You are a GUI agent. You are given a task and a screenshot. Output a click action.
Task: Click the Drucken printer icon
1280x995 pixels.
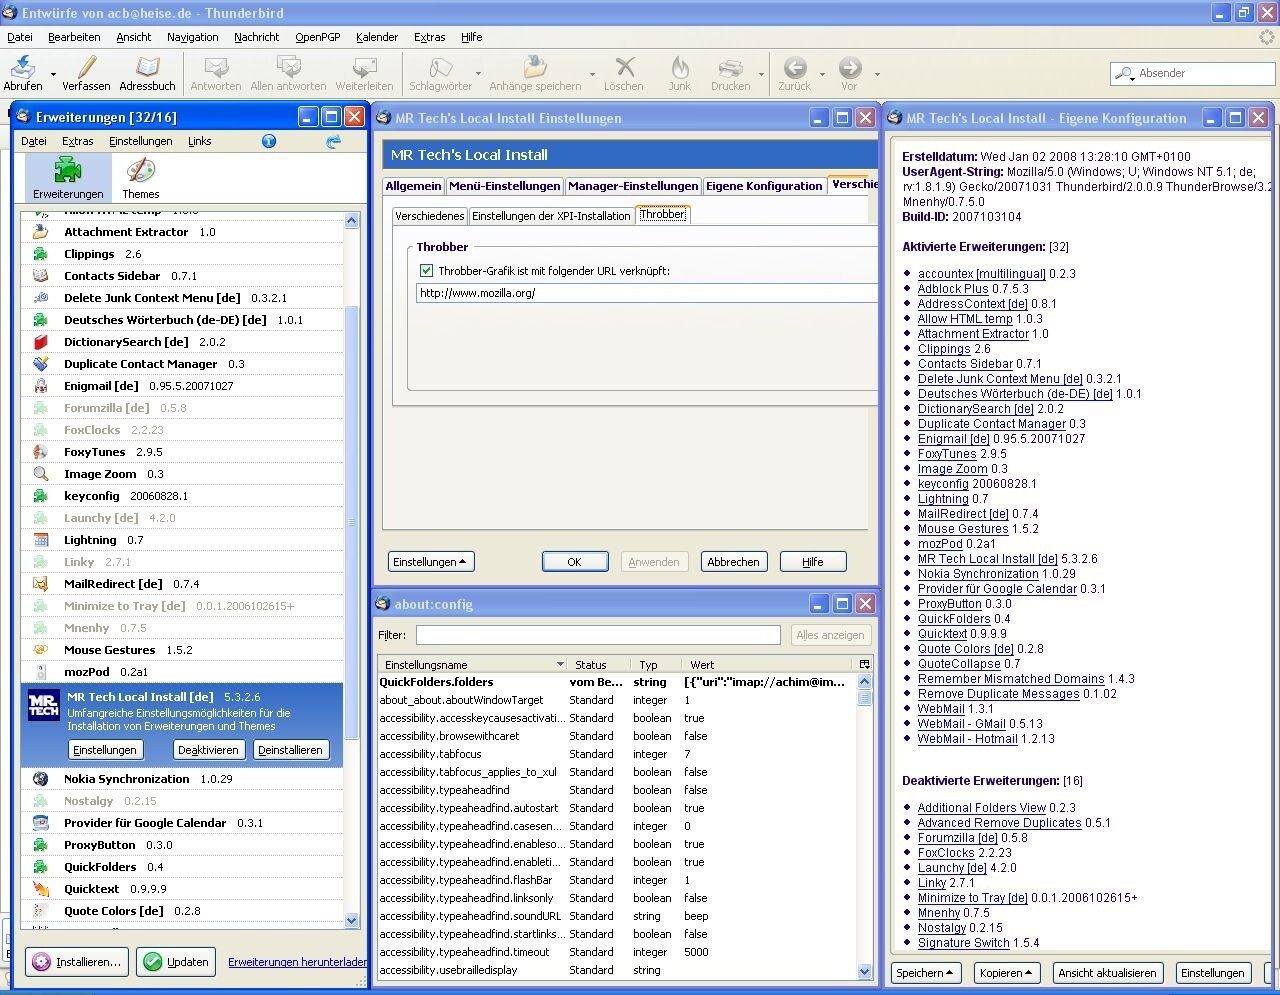point(730,67)
